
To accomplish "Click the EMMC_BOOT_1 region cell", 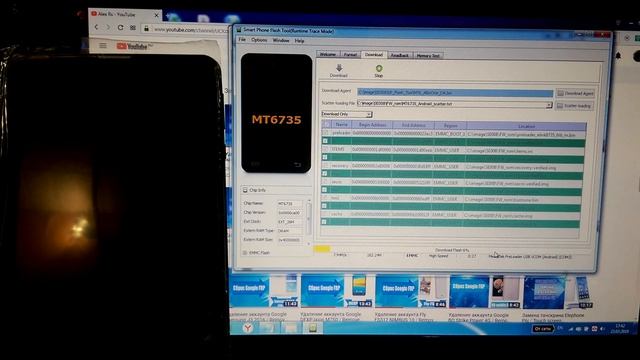I will tap(450, 134).
